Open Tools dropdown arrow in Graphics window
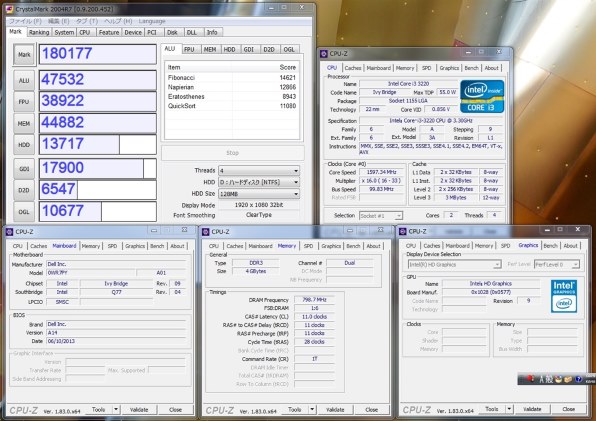 coord(509,409)
